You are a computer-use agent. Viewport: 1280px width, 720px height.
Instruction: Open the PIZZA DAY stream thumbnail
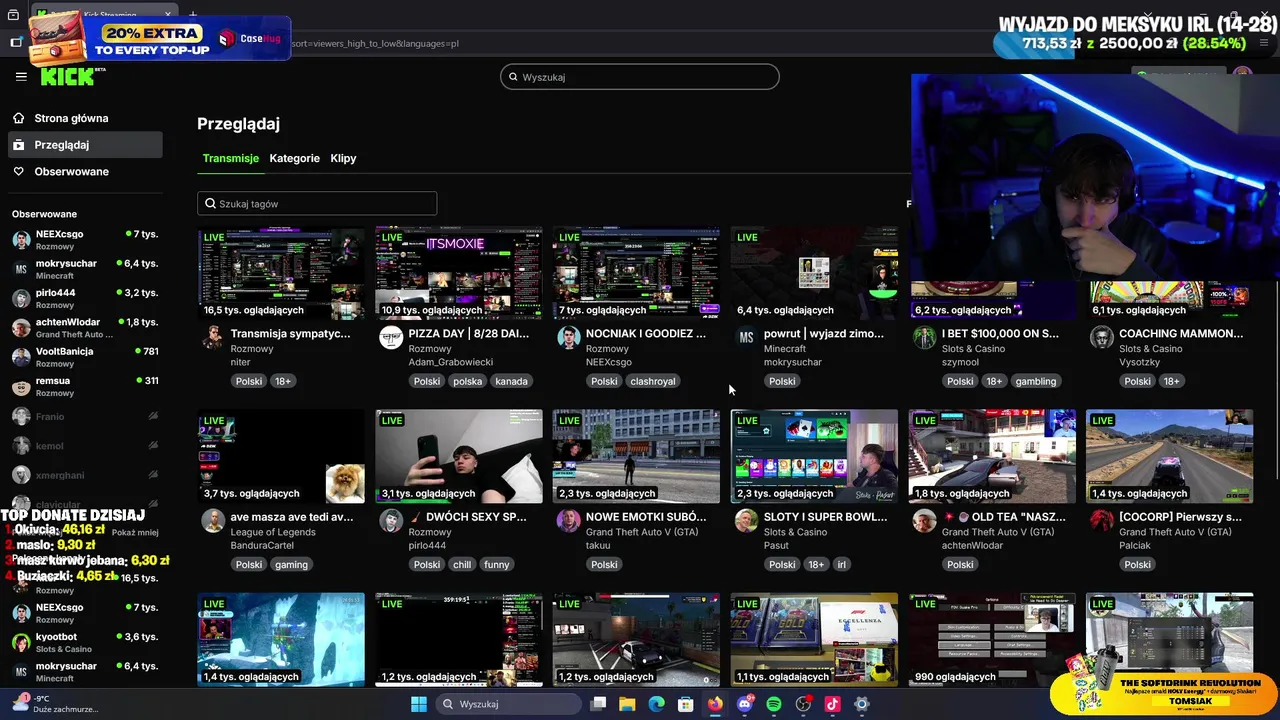pyautogui.click(x=459, y=273)
